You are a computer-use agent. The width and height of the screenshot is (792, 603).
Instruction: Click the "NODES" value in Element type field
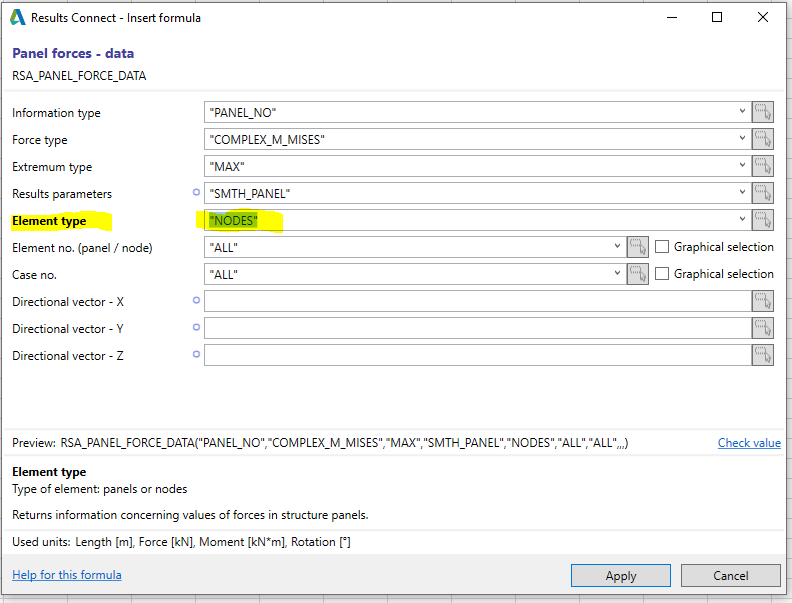(x=233, y=221)
